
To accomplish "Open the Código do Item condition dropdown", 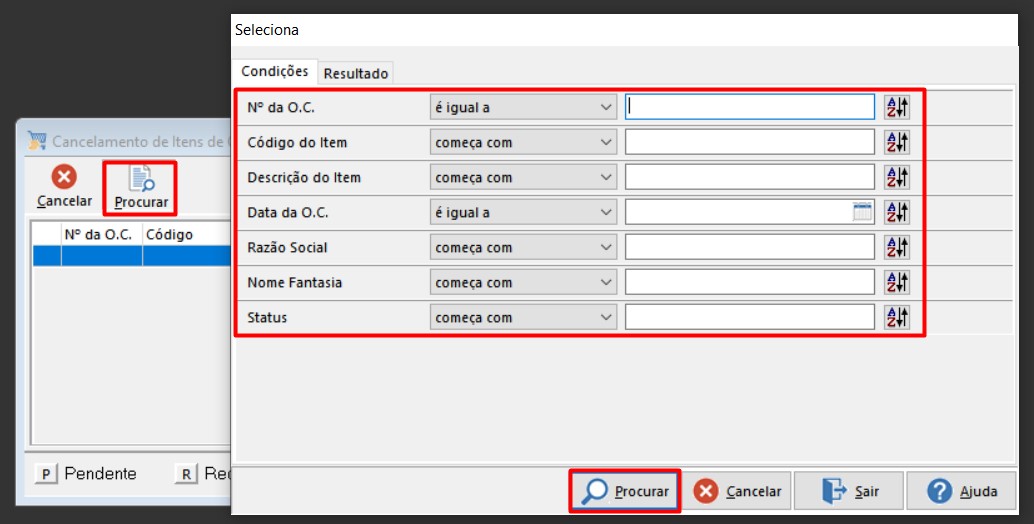I will coord(524,142).
